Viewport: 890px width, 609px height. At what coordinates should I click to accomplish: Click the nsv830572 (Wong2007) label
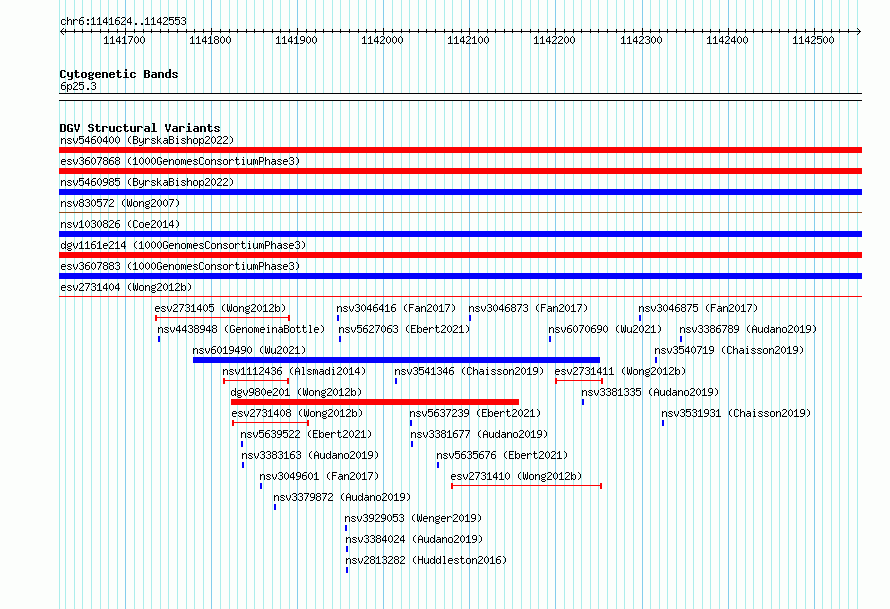pyautogui.click(x=120, y=203)
